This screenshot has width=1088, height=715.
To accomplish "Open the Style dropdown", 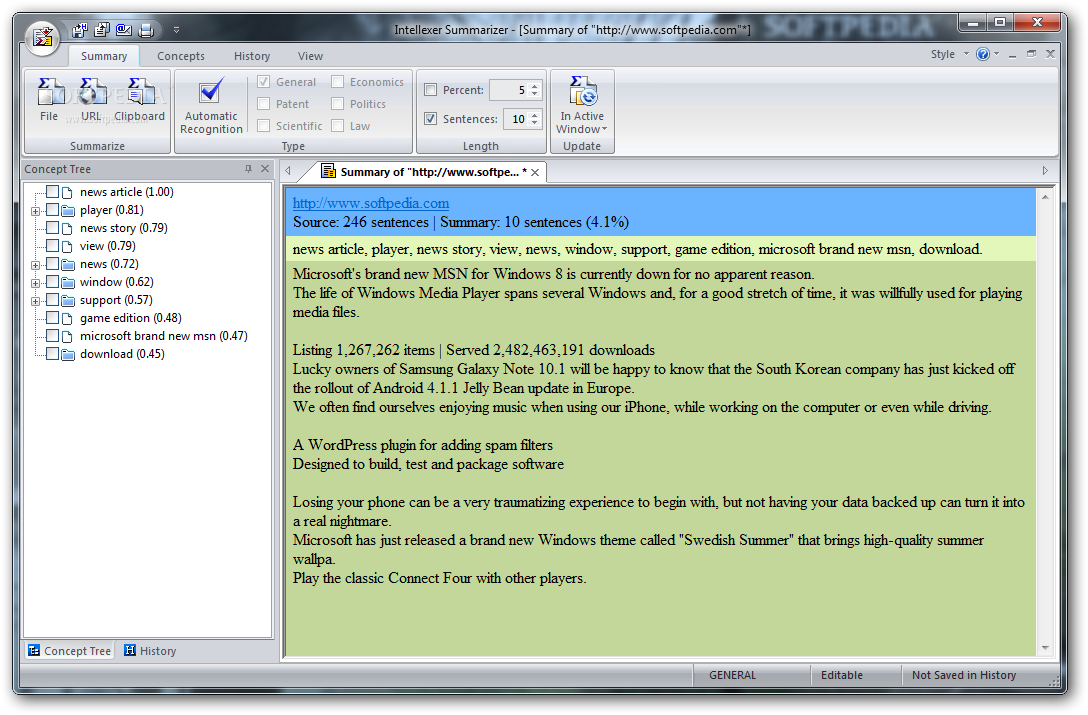I will [x=950, y=54].
